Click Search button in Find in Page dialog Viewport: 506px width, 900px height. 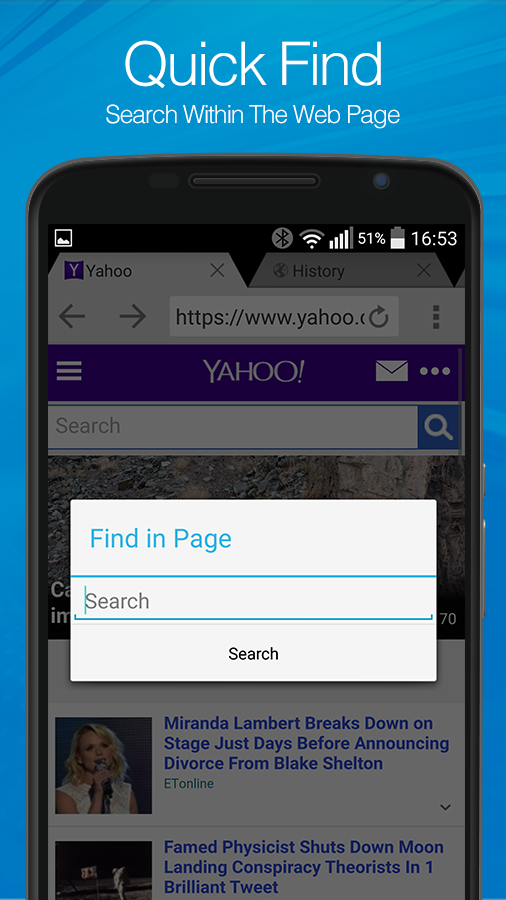pyautogui.click(x=253, y=654)
